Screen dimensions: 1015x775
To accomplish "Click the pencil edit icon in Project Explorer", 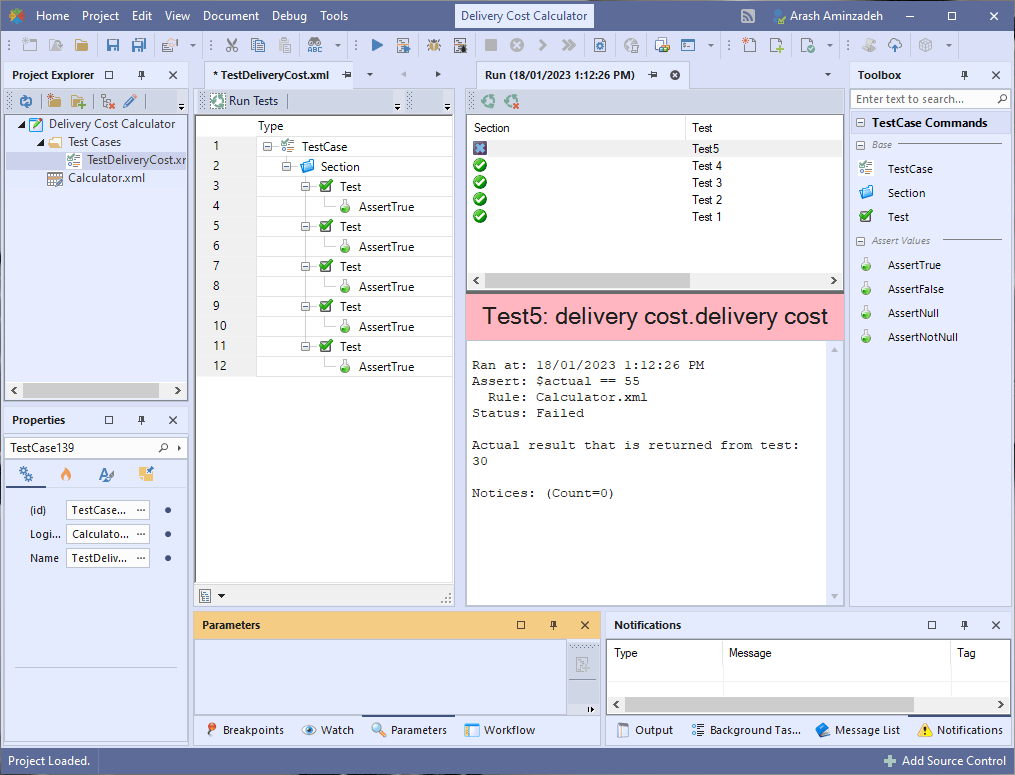I will pyautogui.click(x=129, y=101).
